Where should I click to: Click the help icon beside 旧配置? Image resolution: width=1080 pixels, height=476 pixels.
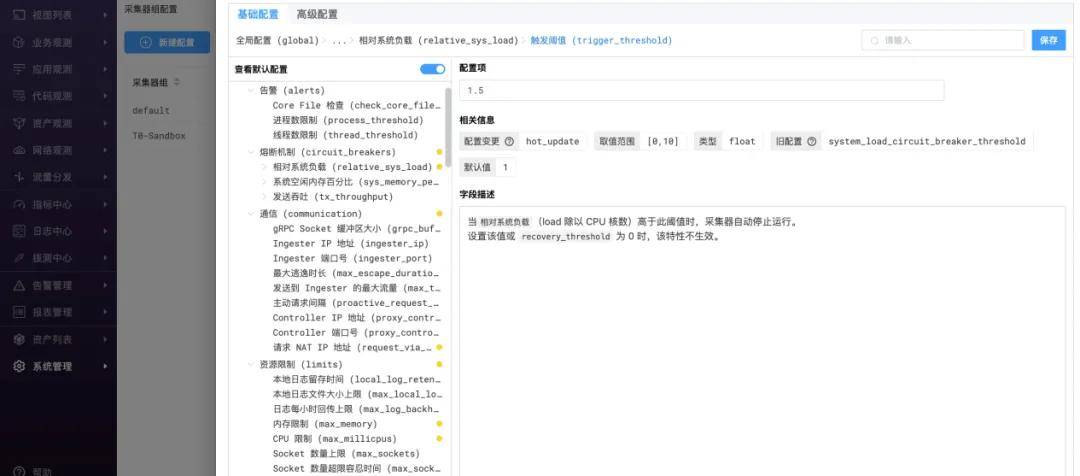pos(812,142)
